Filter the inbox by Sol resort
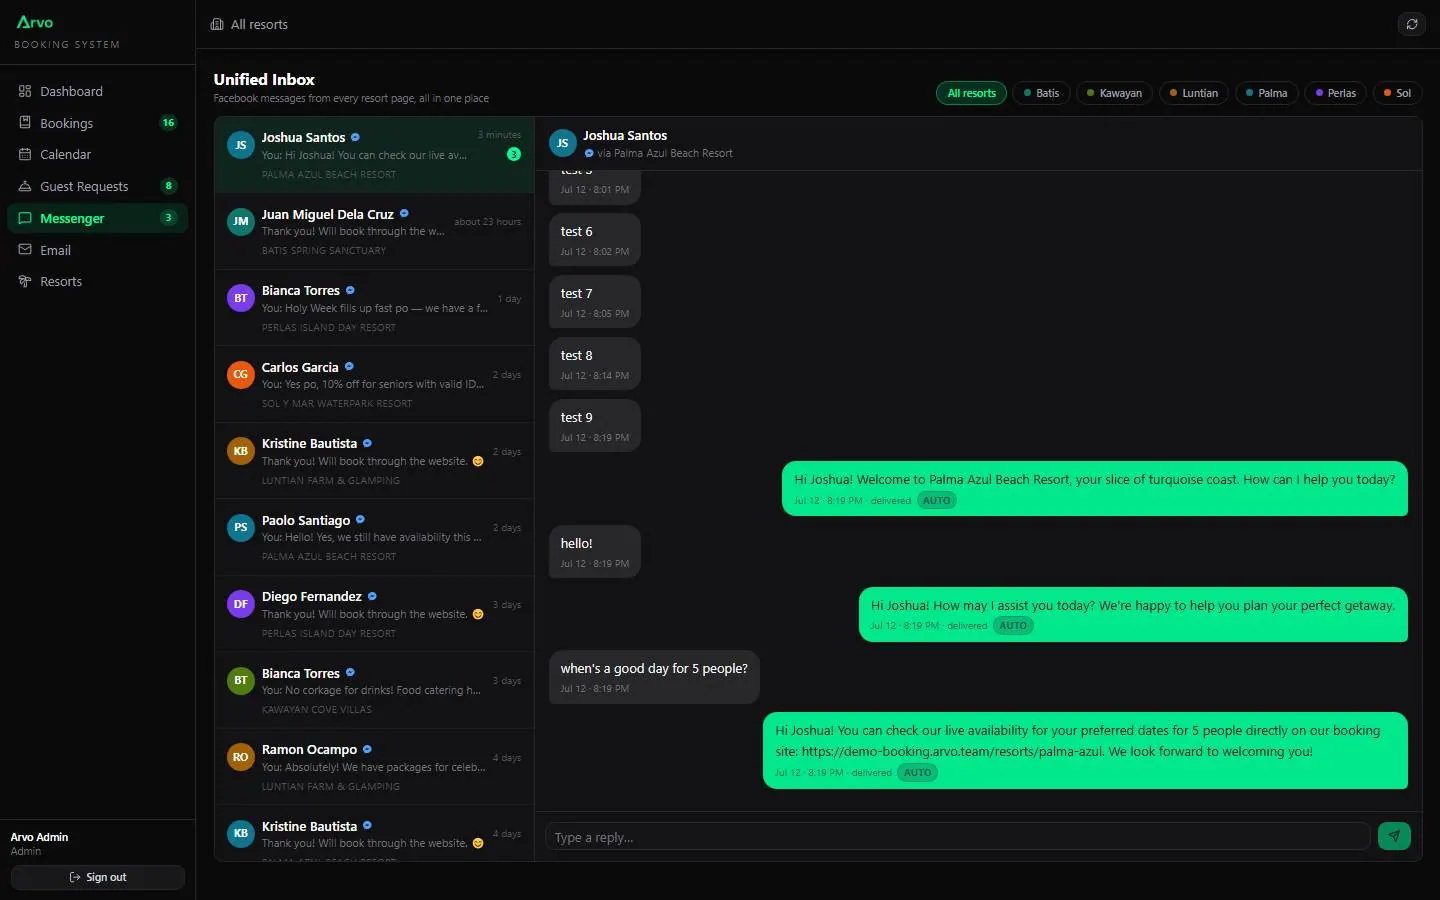Image resolution: width=1440 pixels, height=900 pixels. point(1397,93)
